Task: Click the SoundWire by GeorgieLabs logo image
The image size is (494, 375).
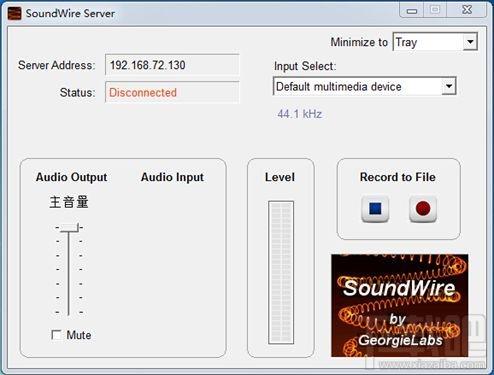Action: pos(399,305)
